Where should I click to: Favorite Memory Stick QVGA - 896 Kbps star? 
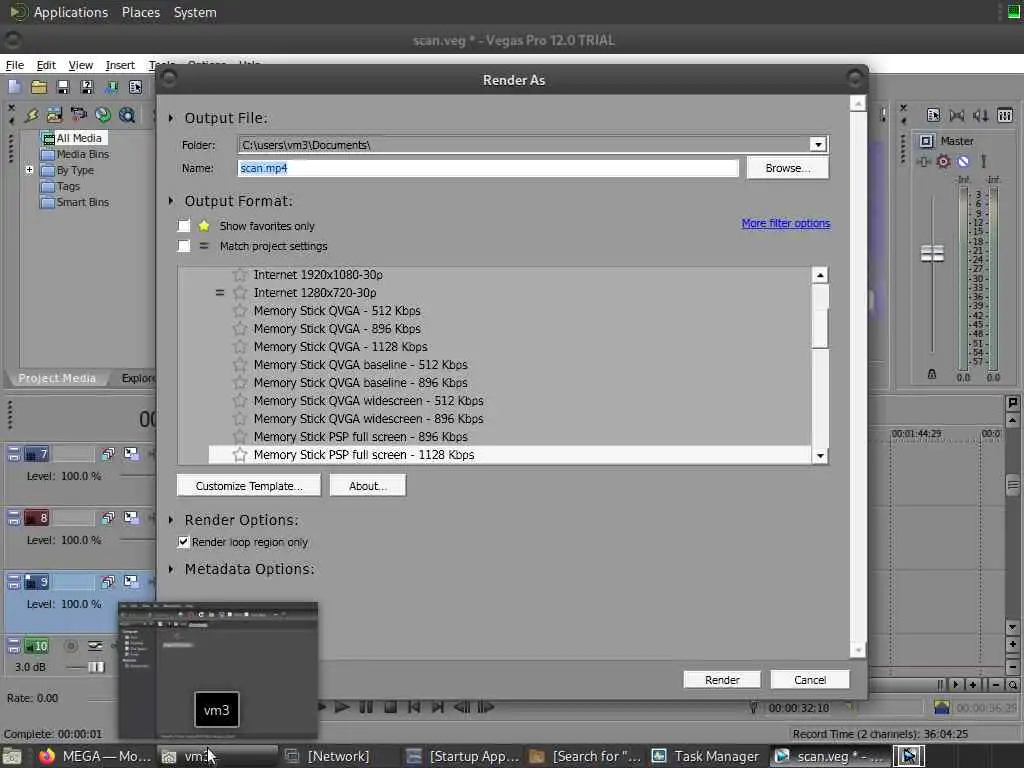click(240, 328)
